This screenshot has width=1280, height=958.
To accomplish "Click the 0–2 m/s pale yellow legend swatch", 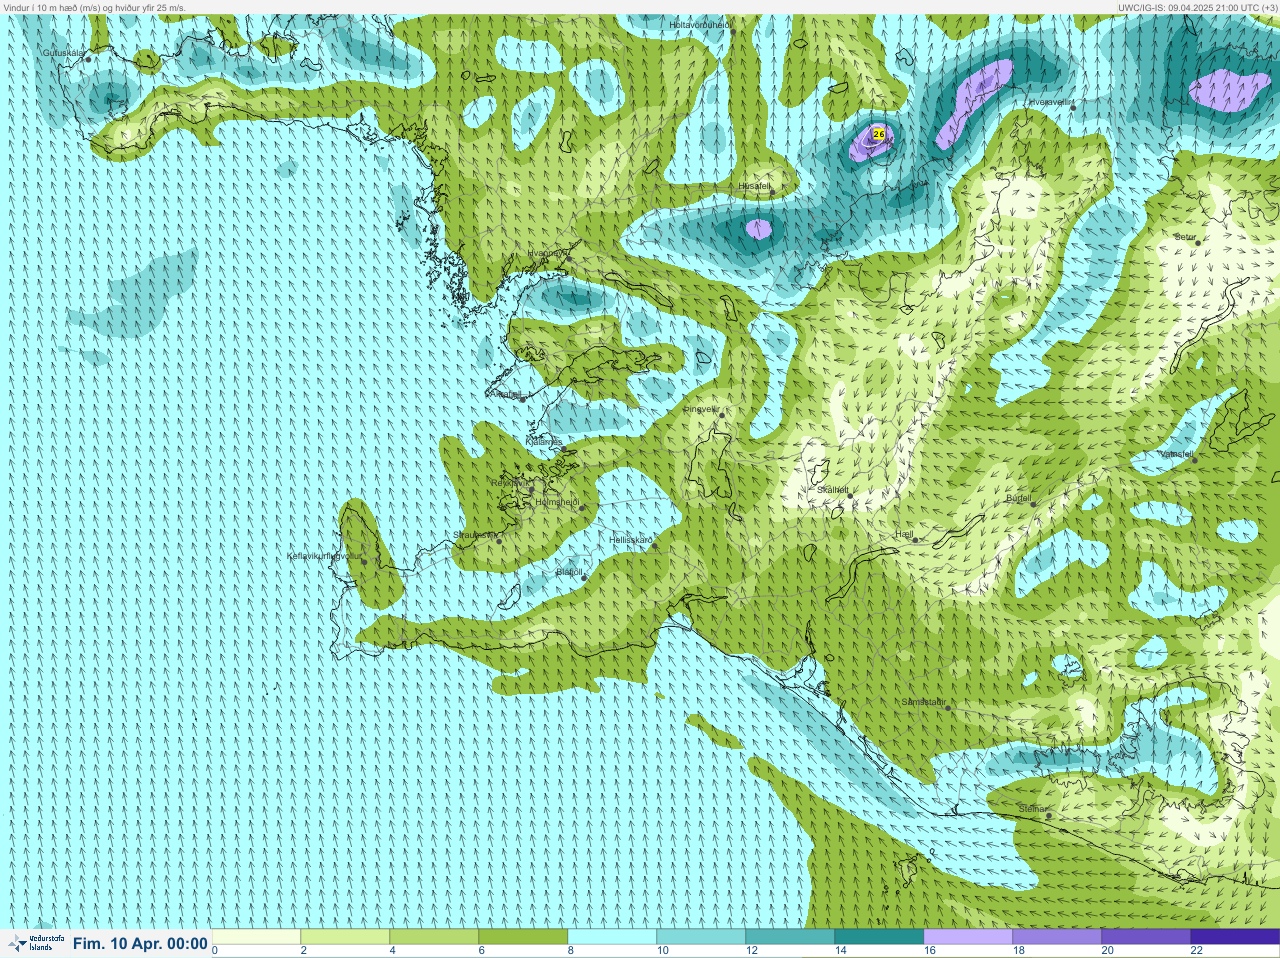I will [256, 937].
